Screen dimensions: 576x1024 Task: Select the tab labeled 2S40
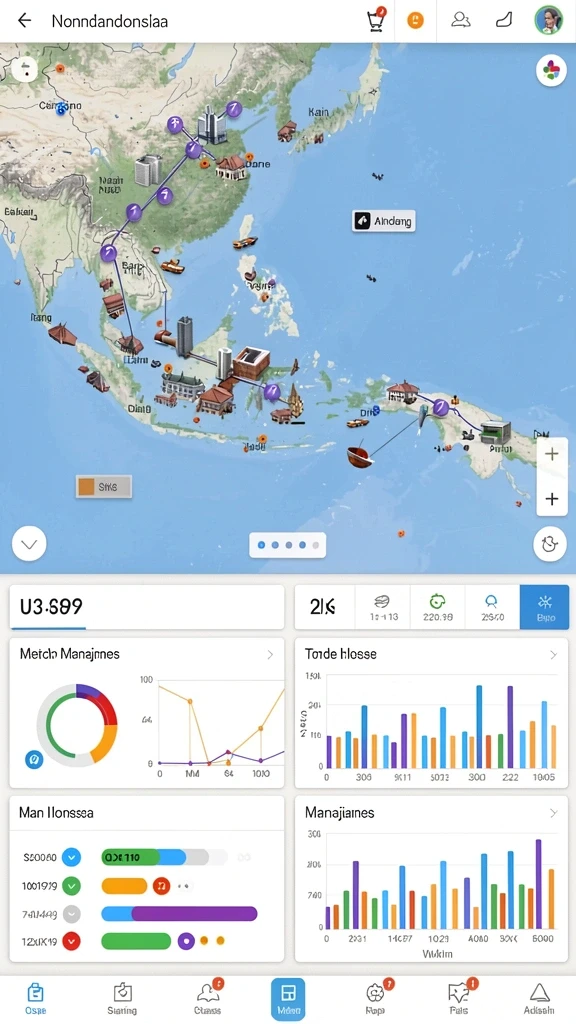(x=492, y=607)
